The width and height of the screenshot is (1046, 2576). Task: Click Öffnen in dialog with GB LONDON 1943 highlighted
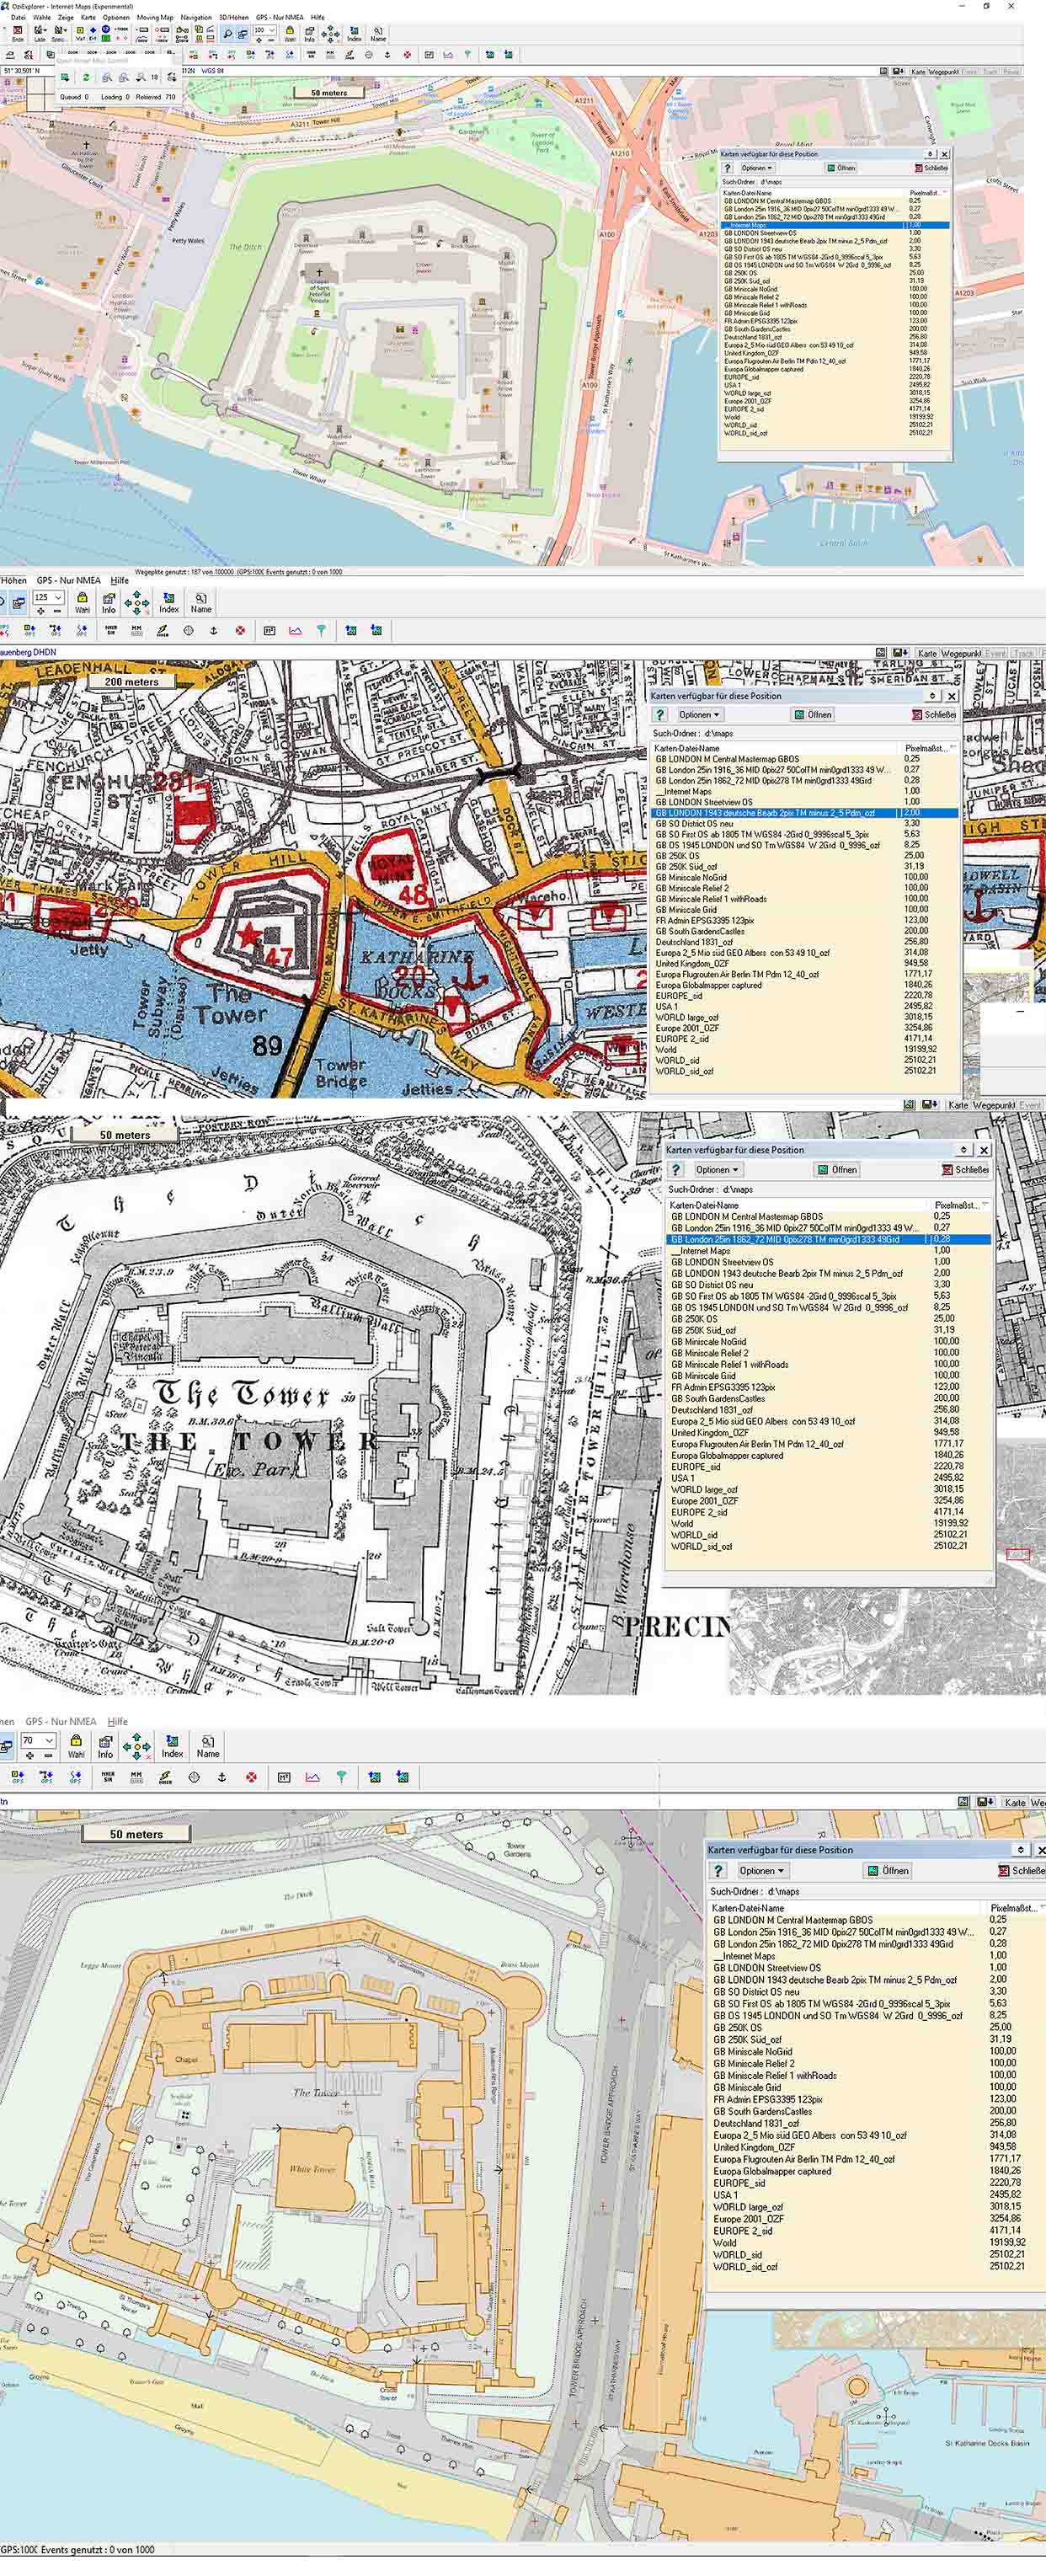[x=813, y=715]
